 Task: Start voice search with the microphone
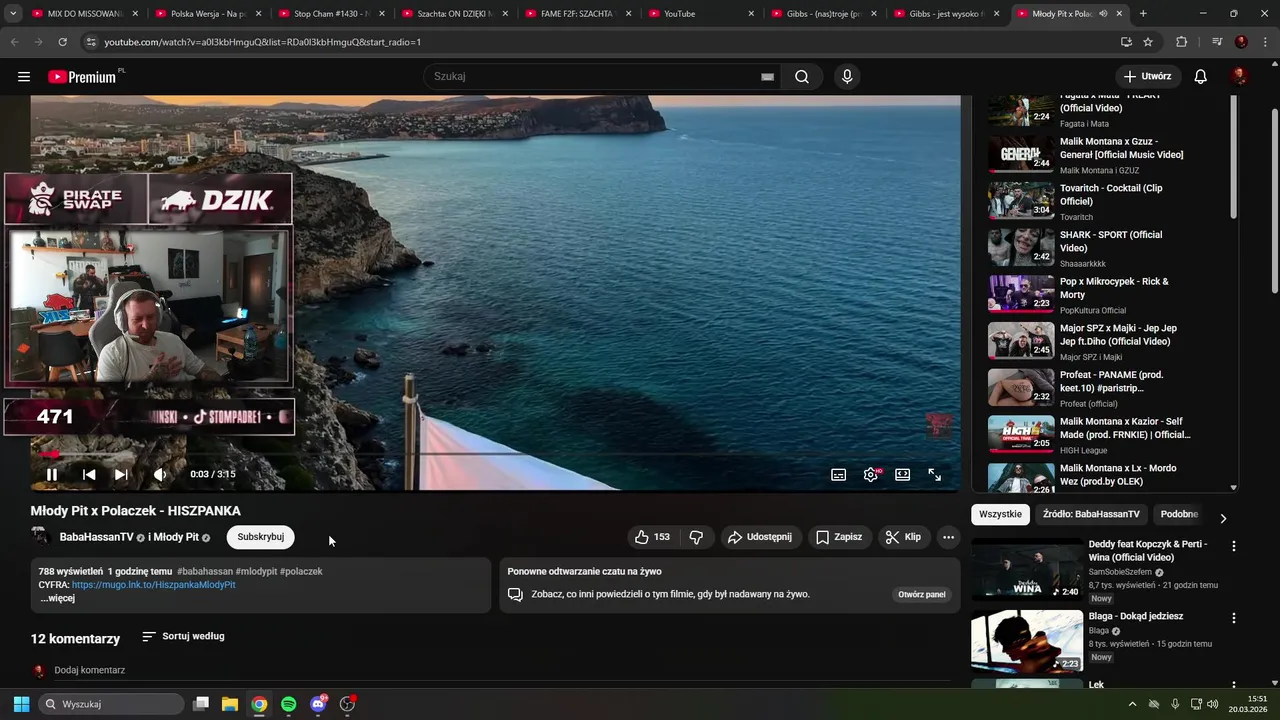click(847, 77)
